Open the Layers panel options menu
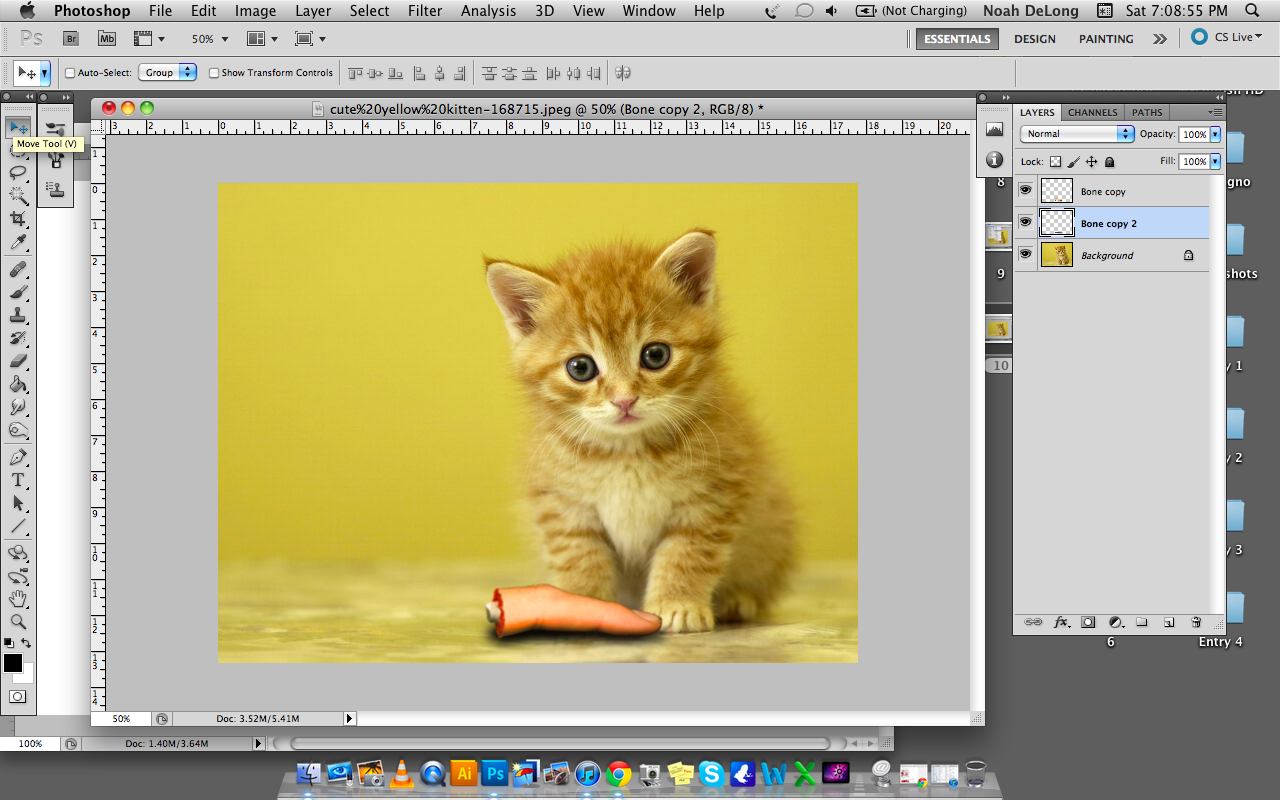The width and height of the screenshot is (1280, 800). 1214,112
